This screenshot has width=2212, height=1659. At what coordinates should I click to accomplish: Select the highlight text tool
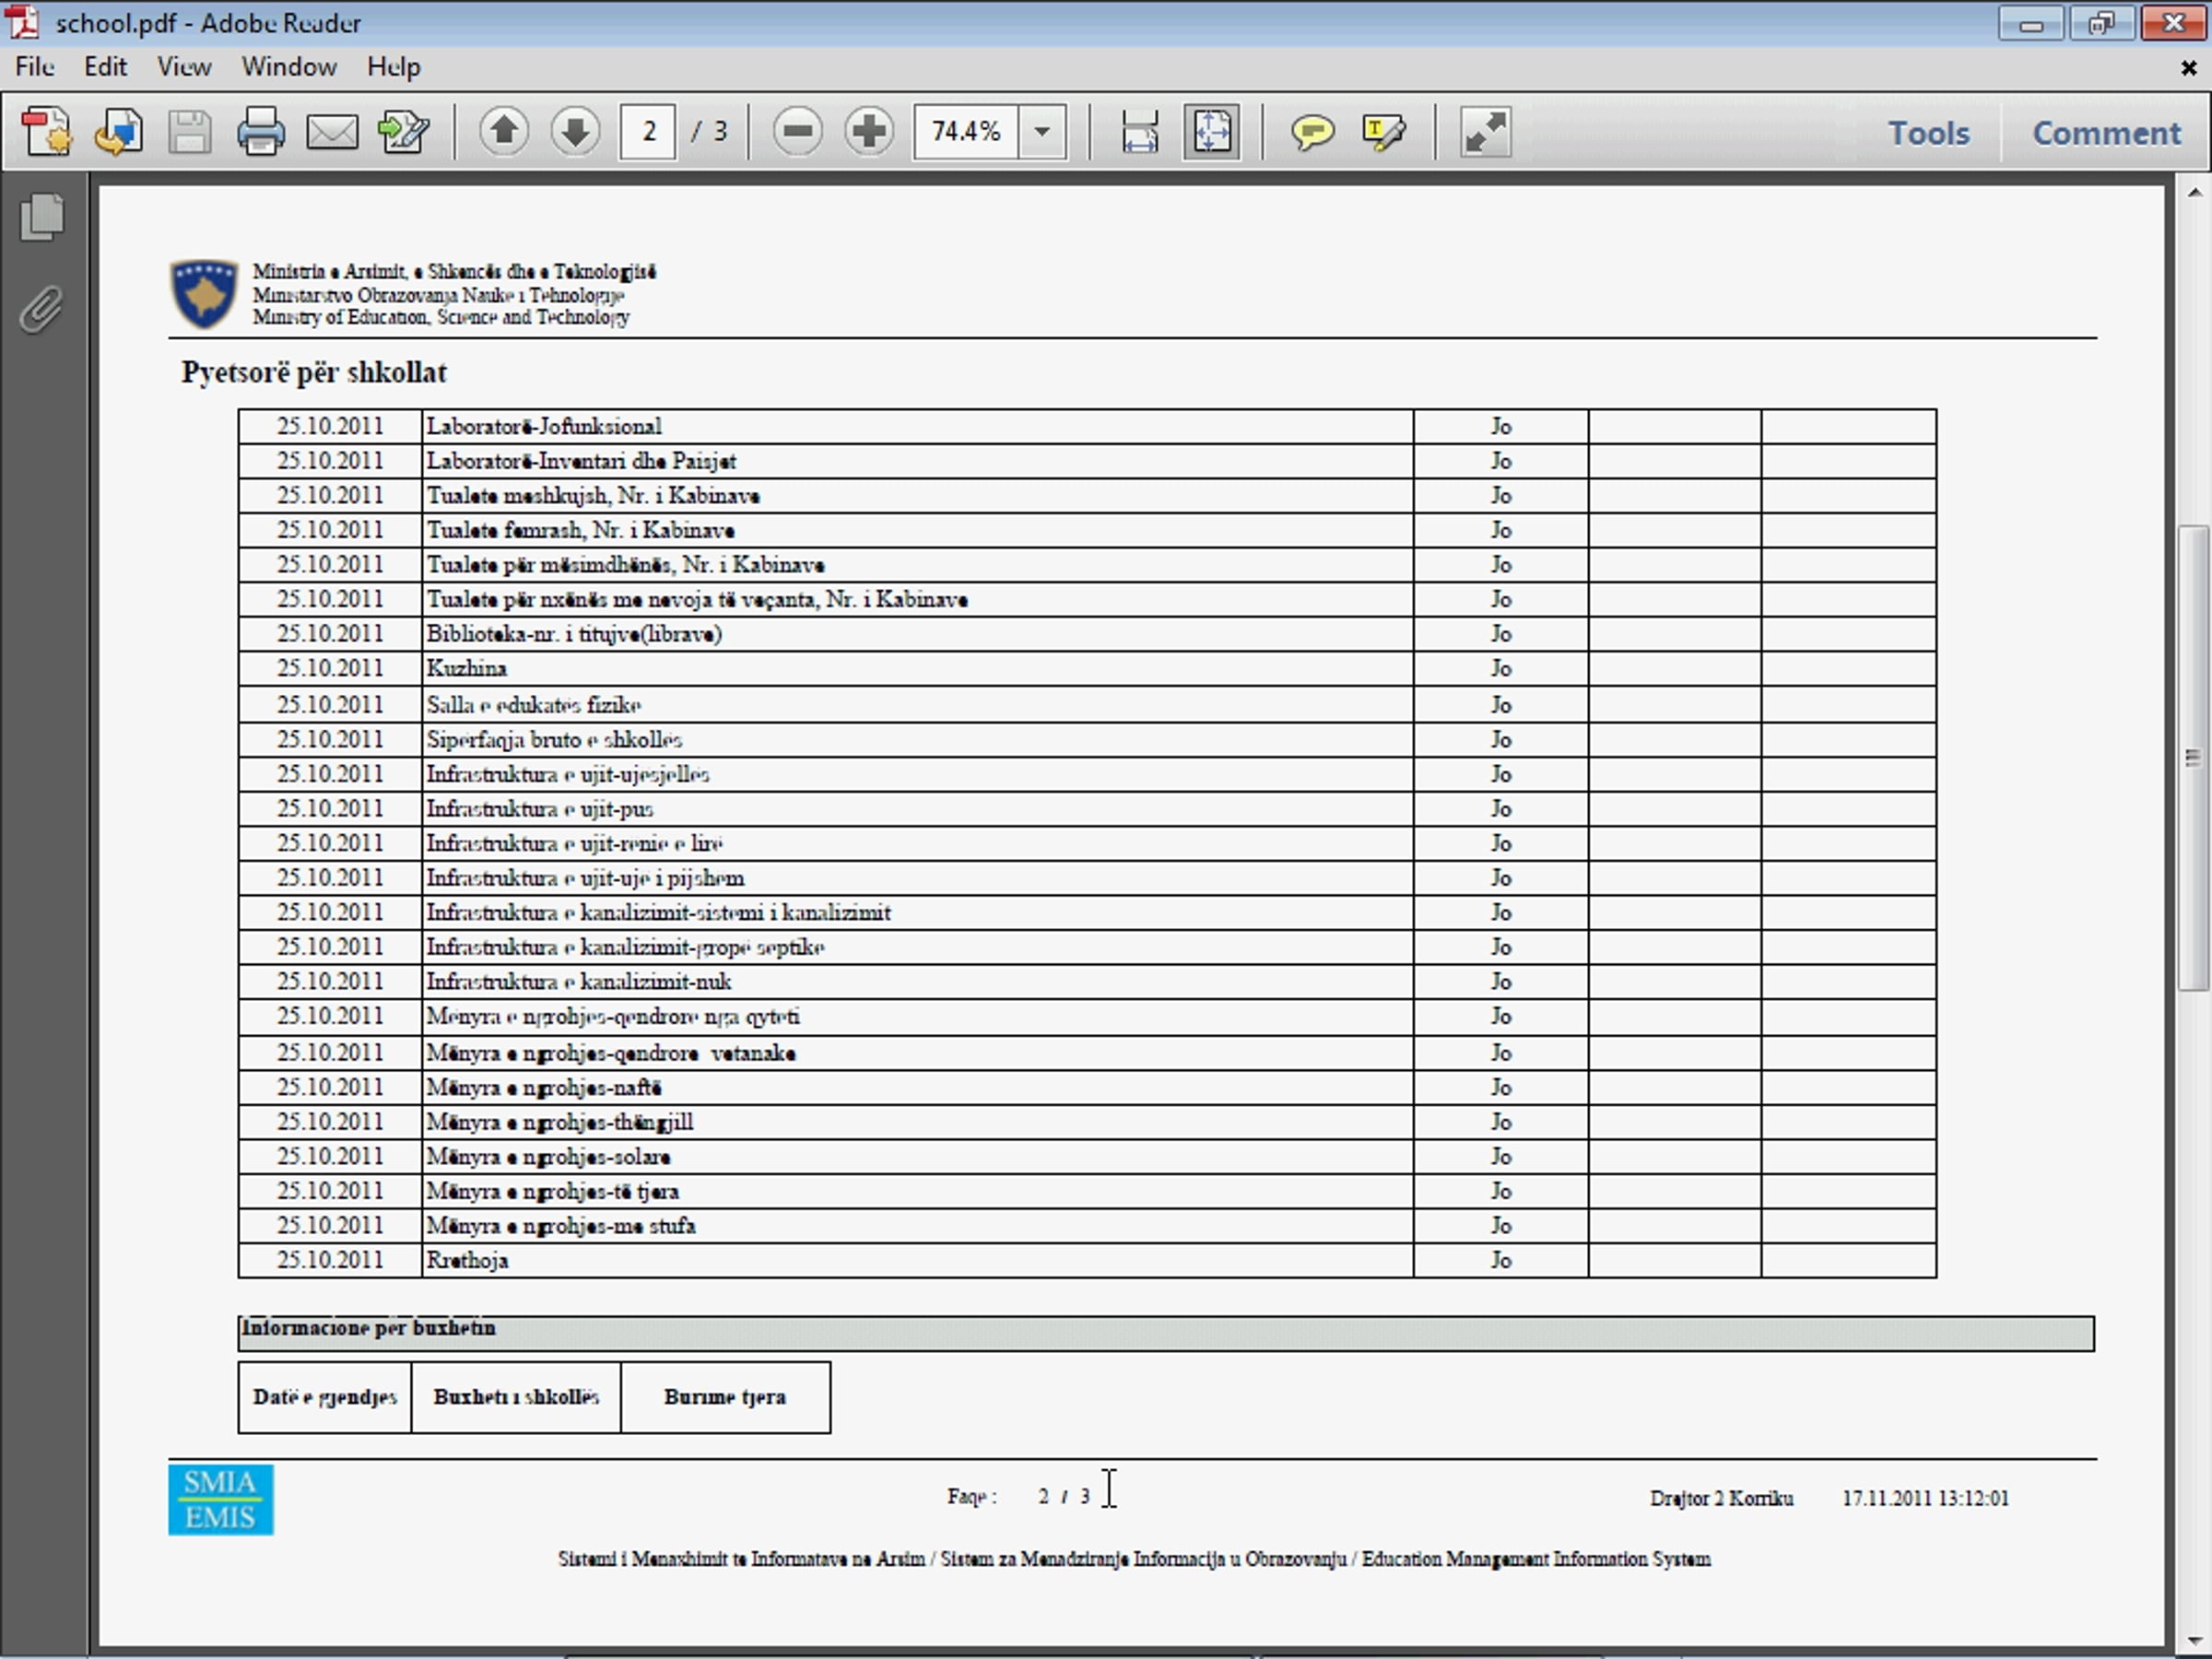tap(1384, 131)
